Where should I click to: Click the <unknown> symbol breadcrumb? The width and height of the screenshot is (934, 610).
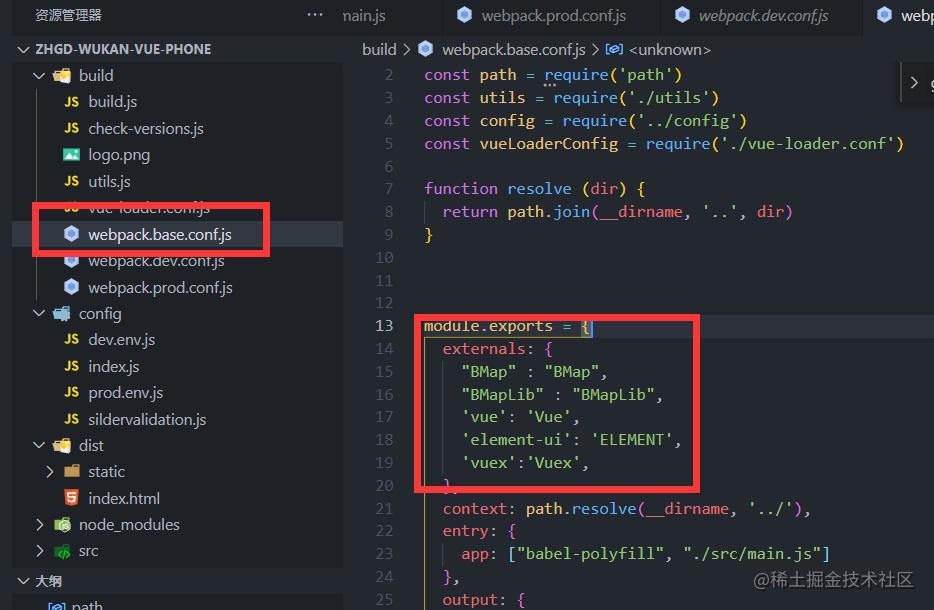670,49
